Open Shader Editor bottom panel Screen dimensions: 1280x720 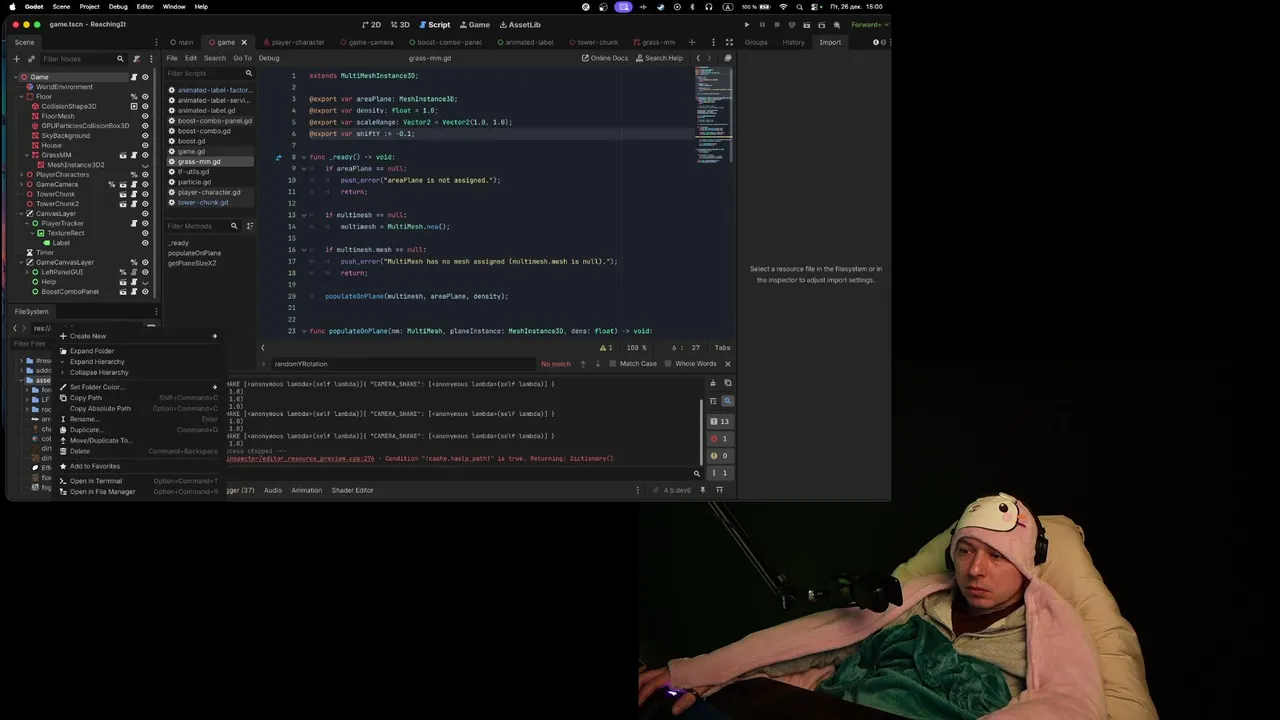pyautogui.click(x=352, y=490)
